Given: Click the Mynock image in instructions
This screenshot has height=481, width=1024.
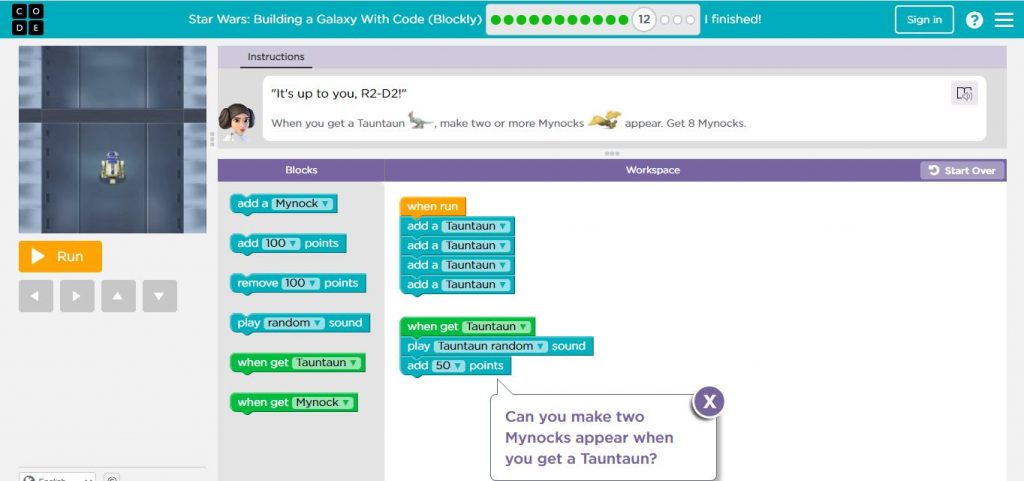Looking at the screenshot, I should click(x=604, y=119).
